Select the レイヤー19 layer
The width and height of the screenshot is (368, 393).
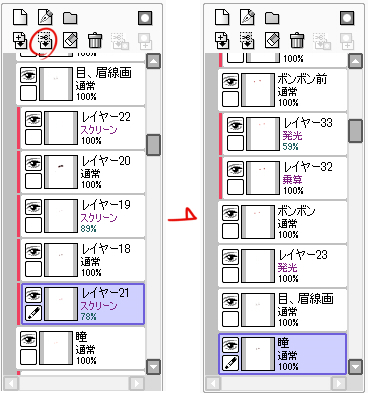coord(83,216)
